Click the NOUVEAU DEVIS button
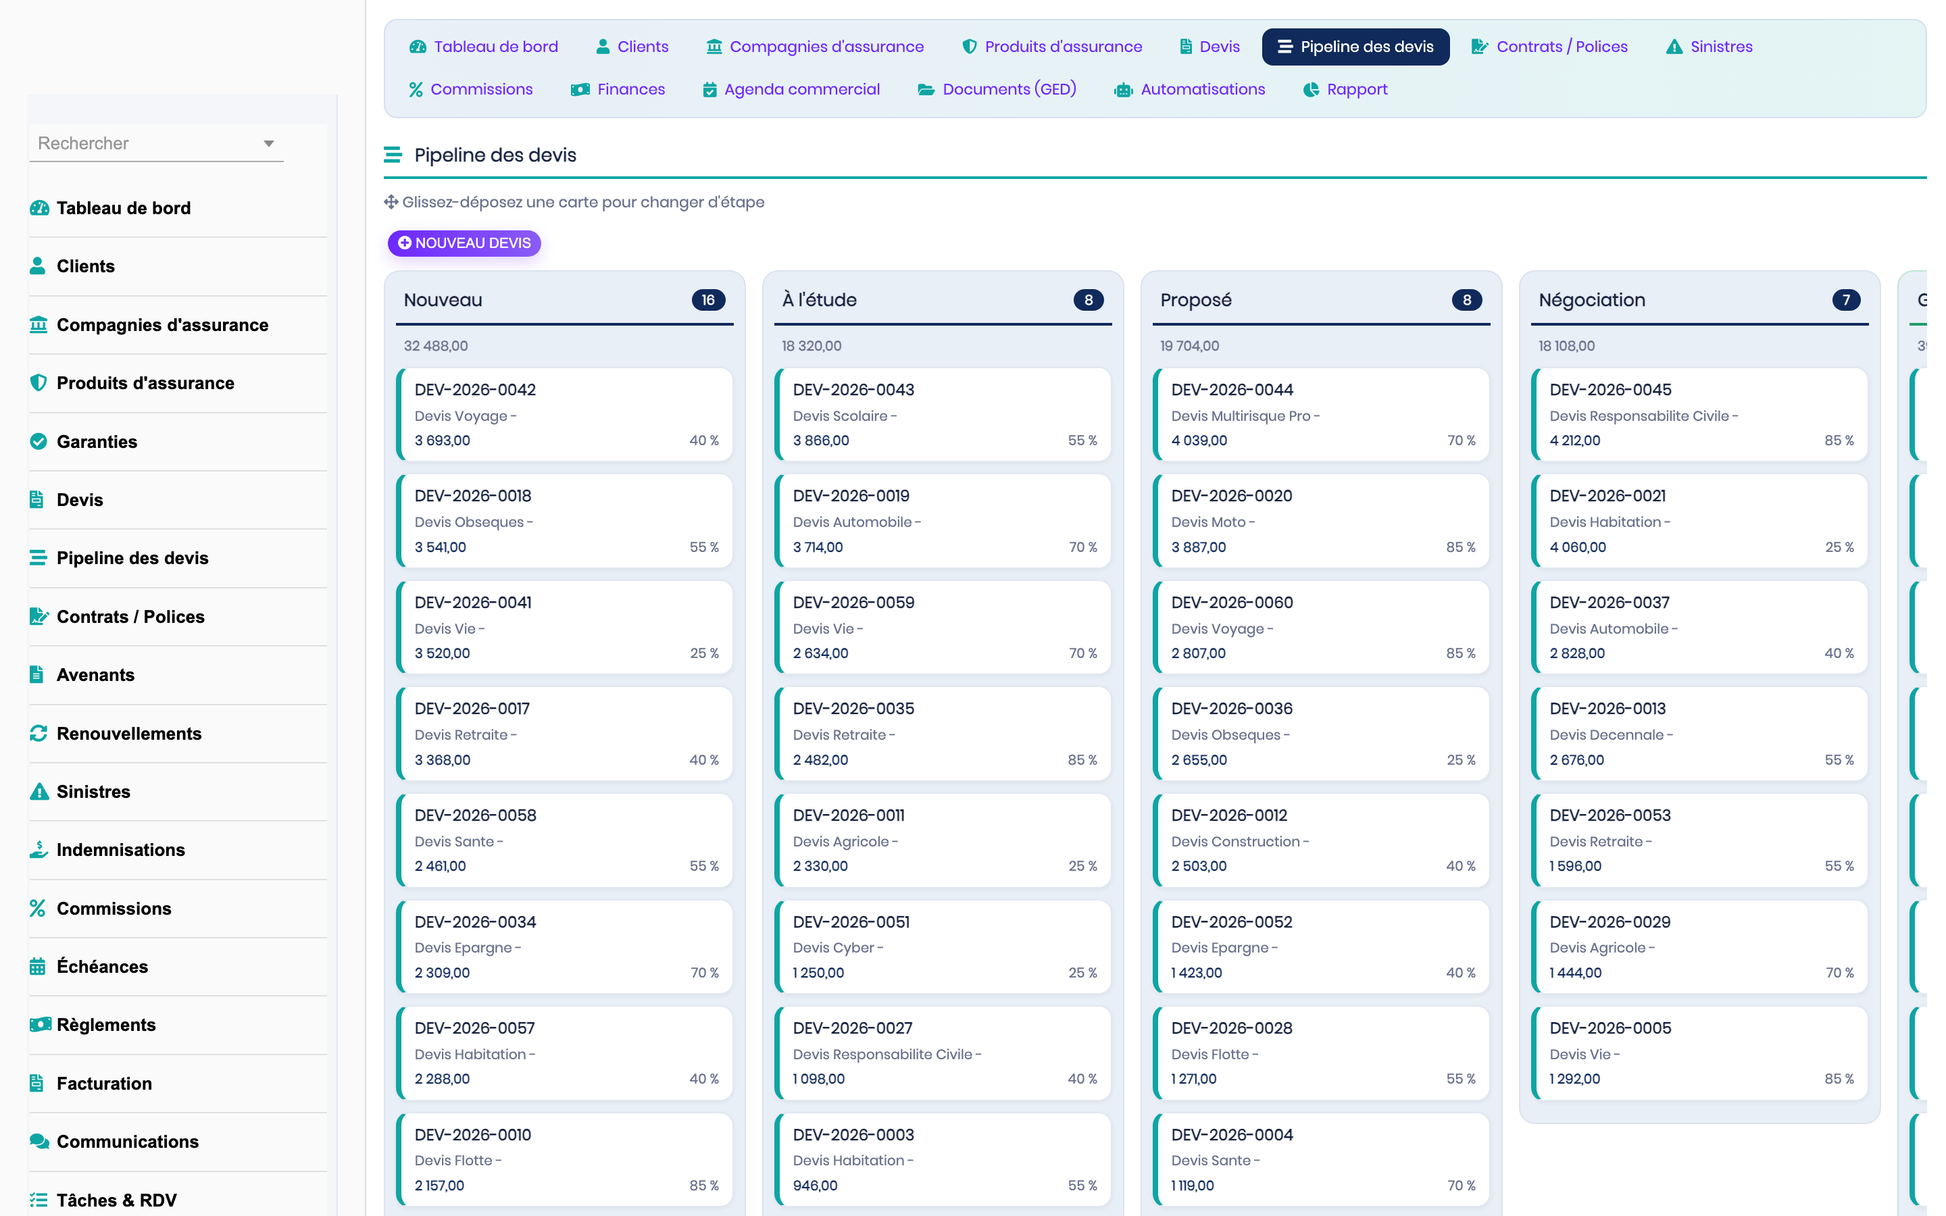This screenshot has width=1946, height=1216. click(x=464, y=243)
